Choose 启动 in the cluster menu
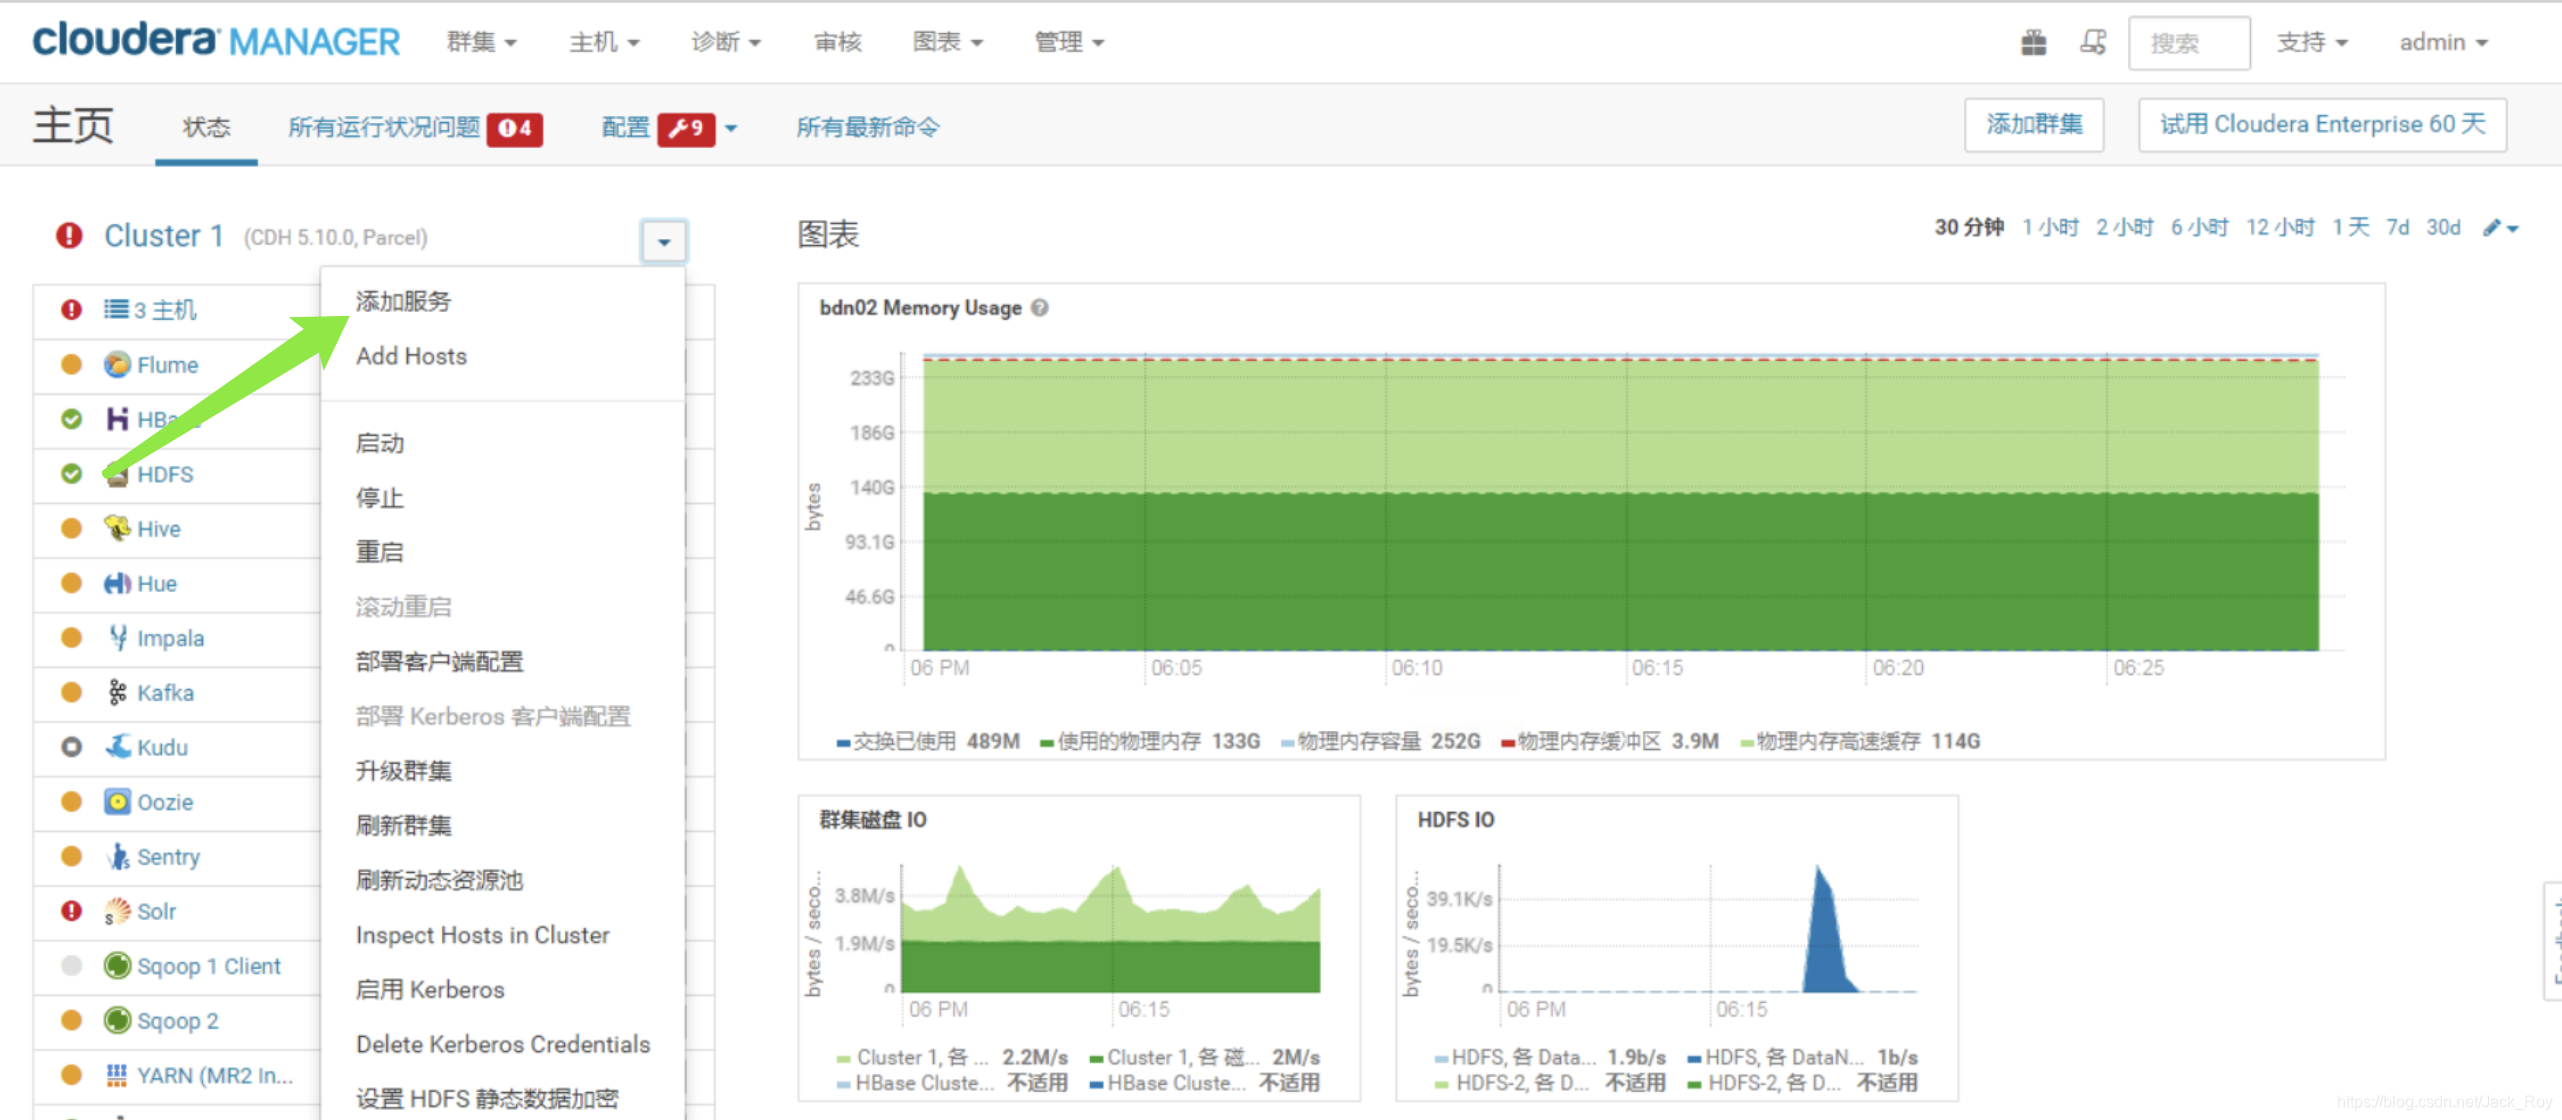 (379, 443)
